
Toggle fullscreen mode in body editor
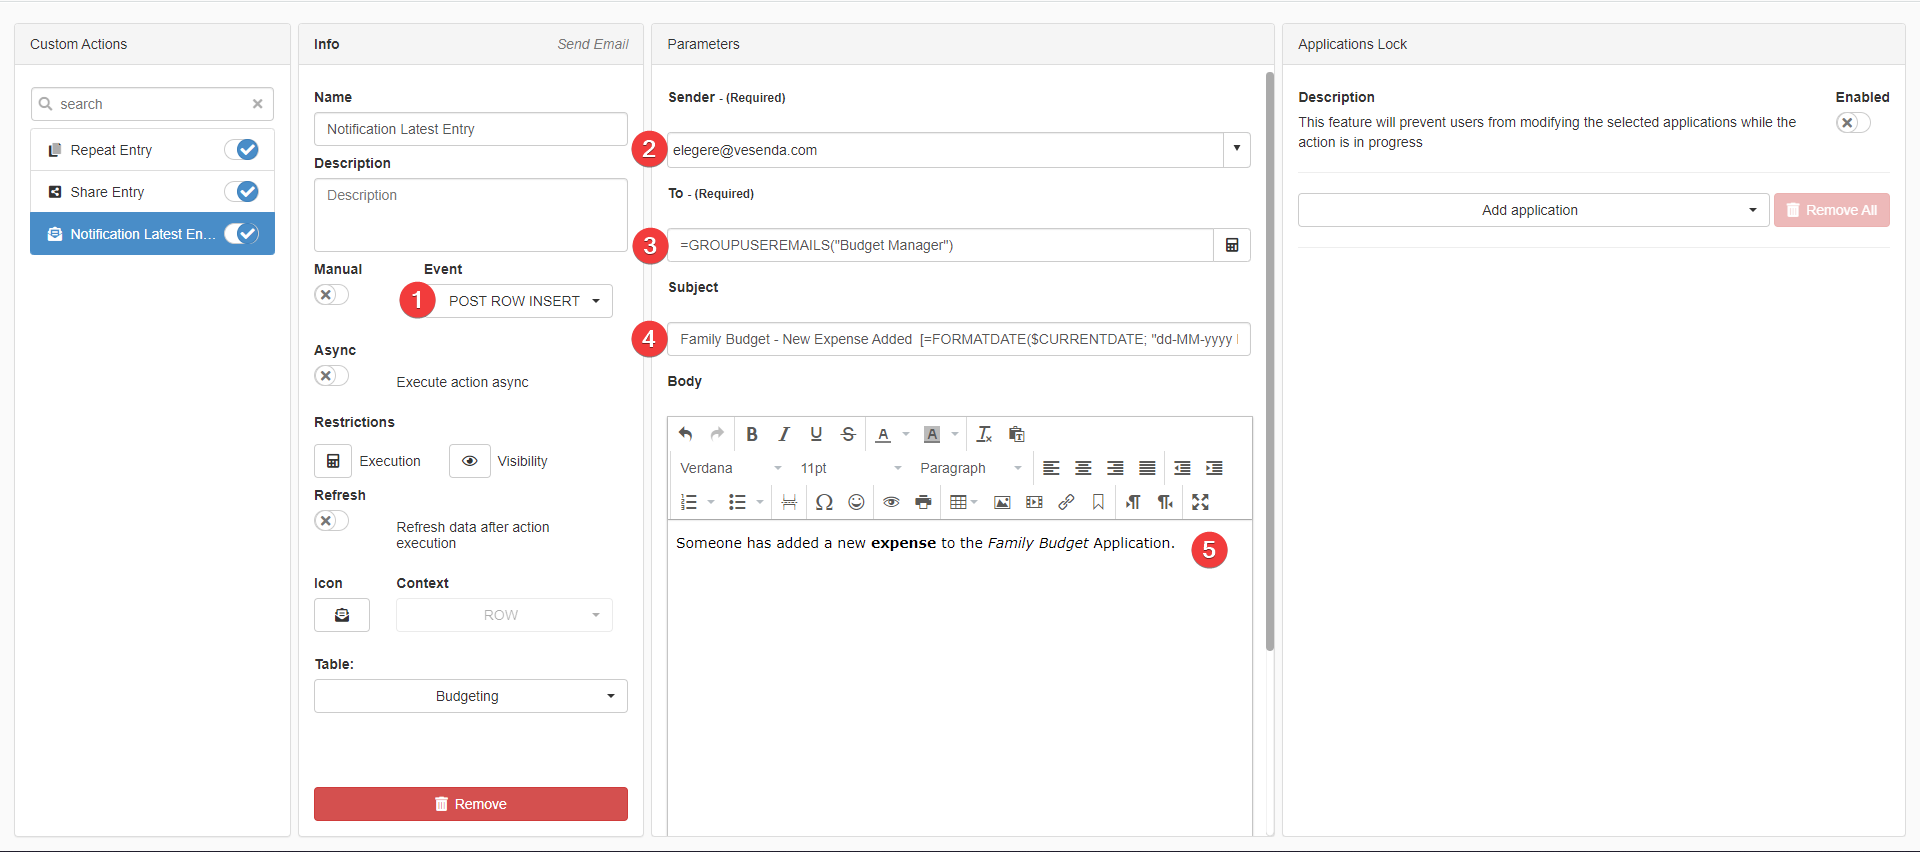[x=1200, y=502]
